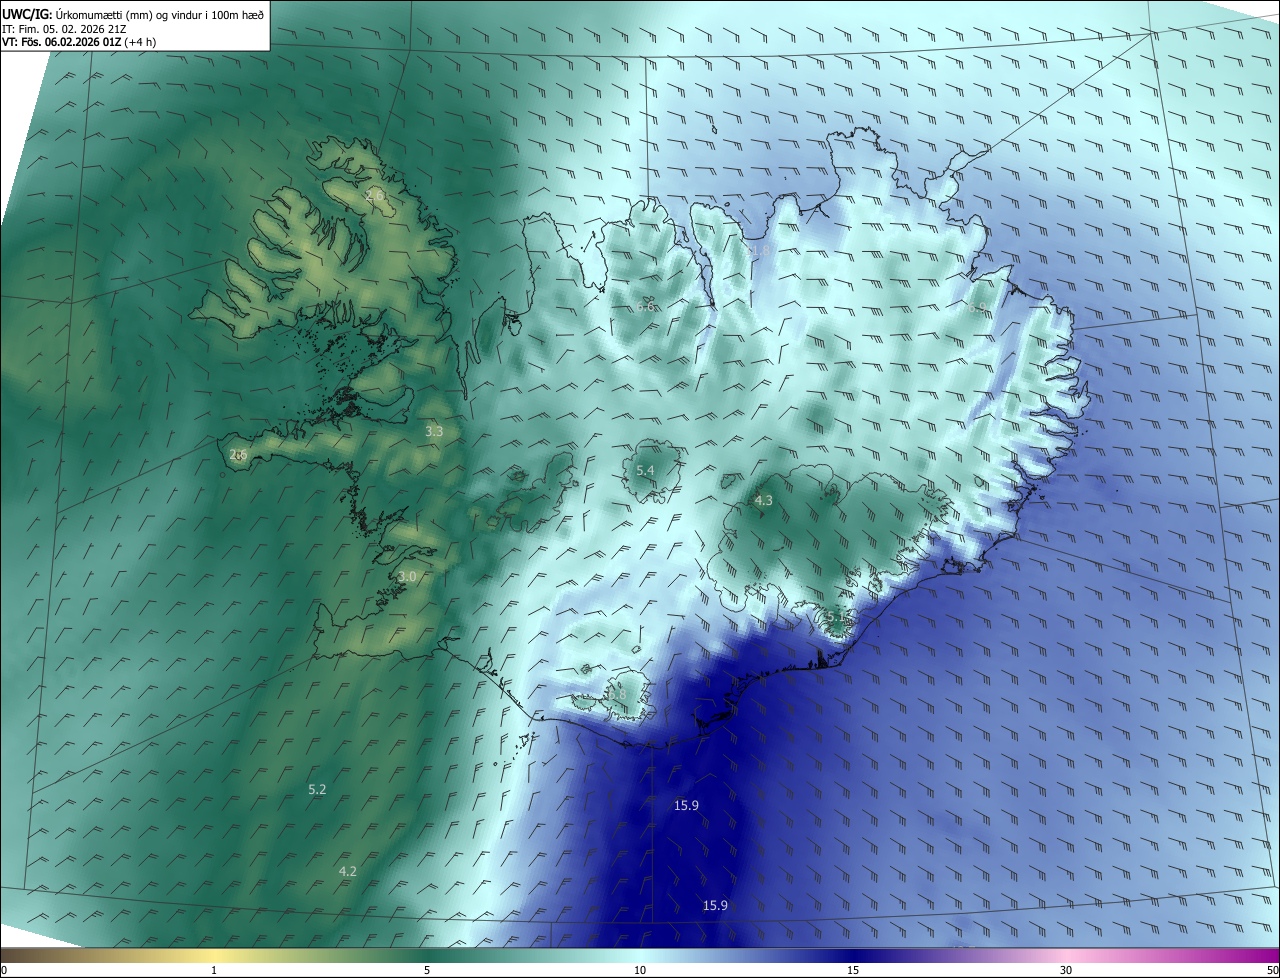This screenshot has height=978, width=1280.
Task: Click the 4.3 precipitation value label
Action: click(x=763, y=501)
